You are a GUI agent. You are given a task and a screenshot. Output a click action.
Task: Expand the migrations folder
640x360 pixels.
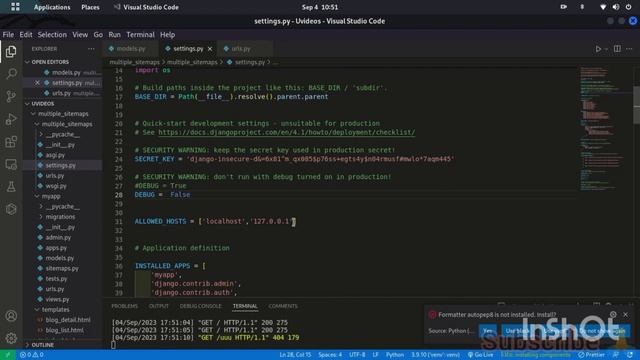(x=60, y=217)
